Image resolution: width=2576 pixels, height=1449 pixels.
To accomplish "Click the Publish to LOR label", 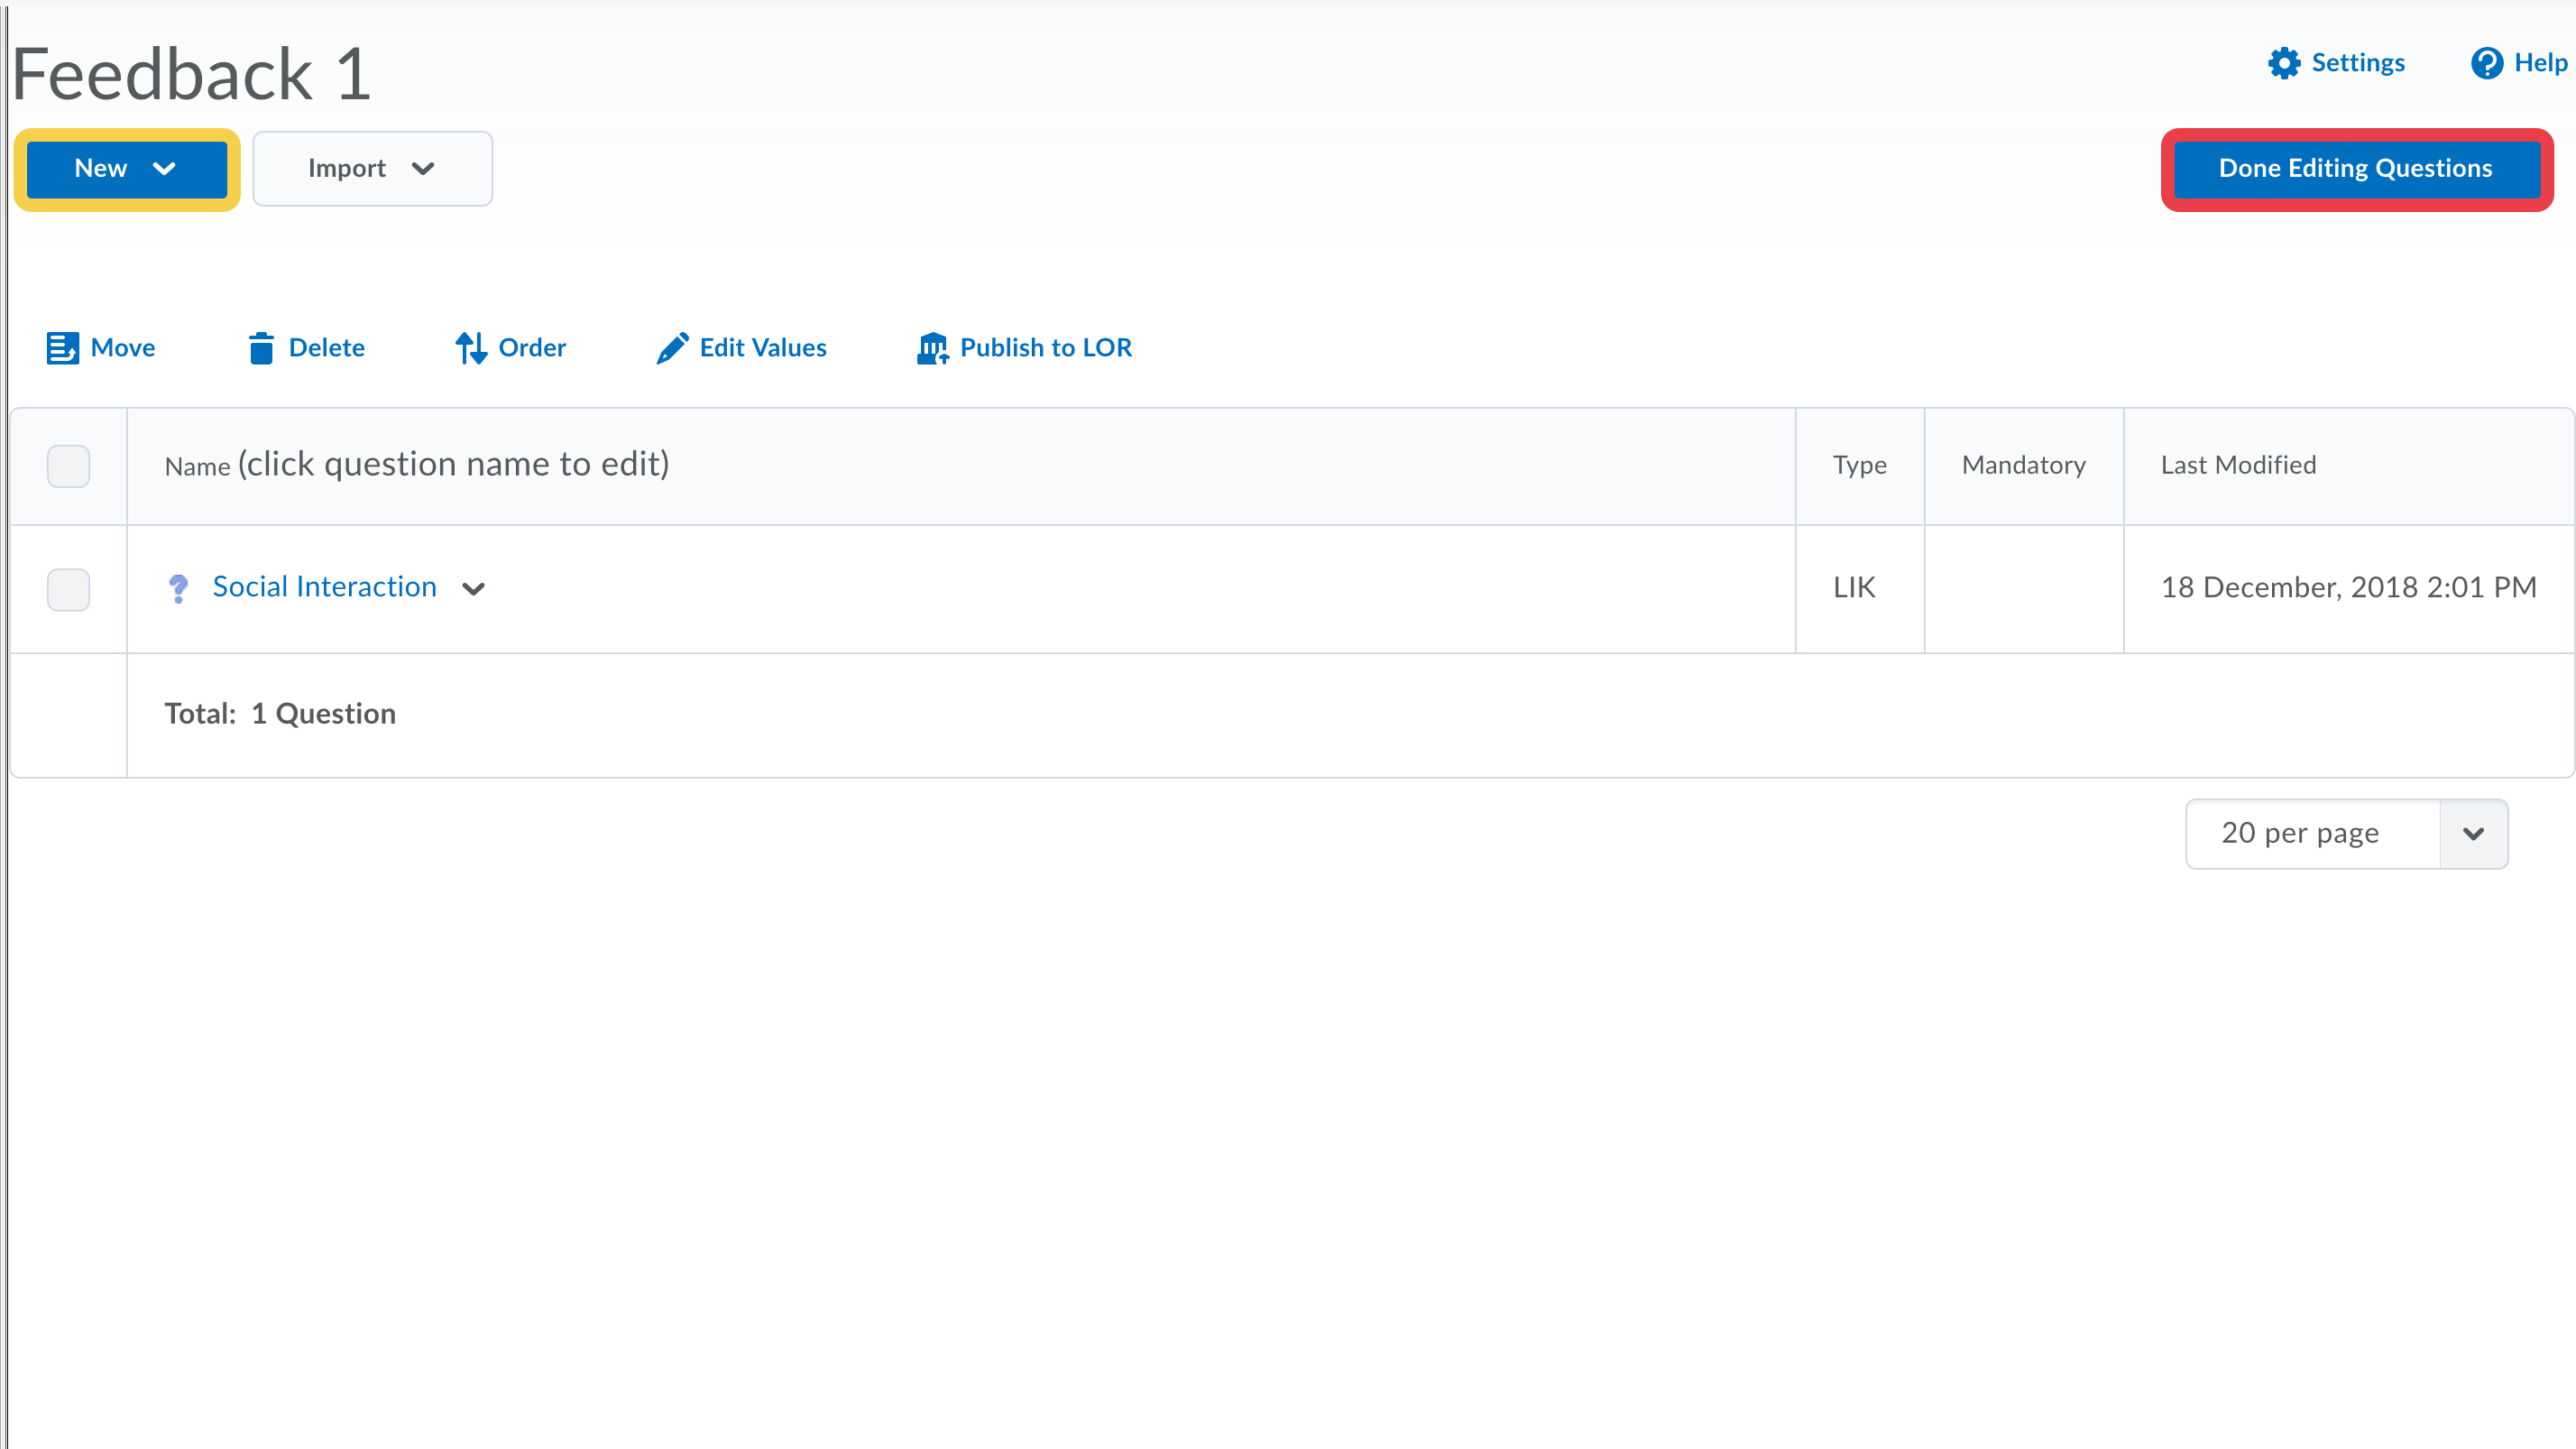I will coord(1045,348).
